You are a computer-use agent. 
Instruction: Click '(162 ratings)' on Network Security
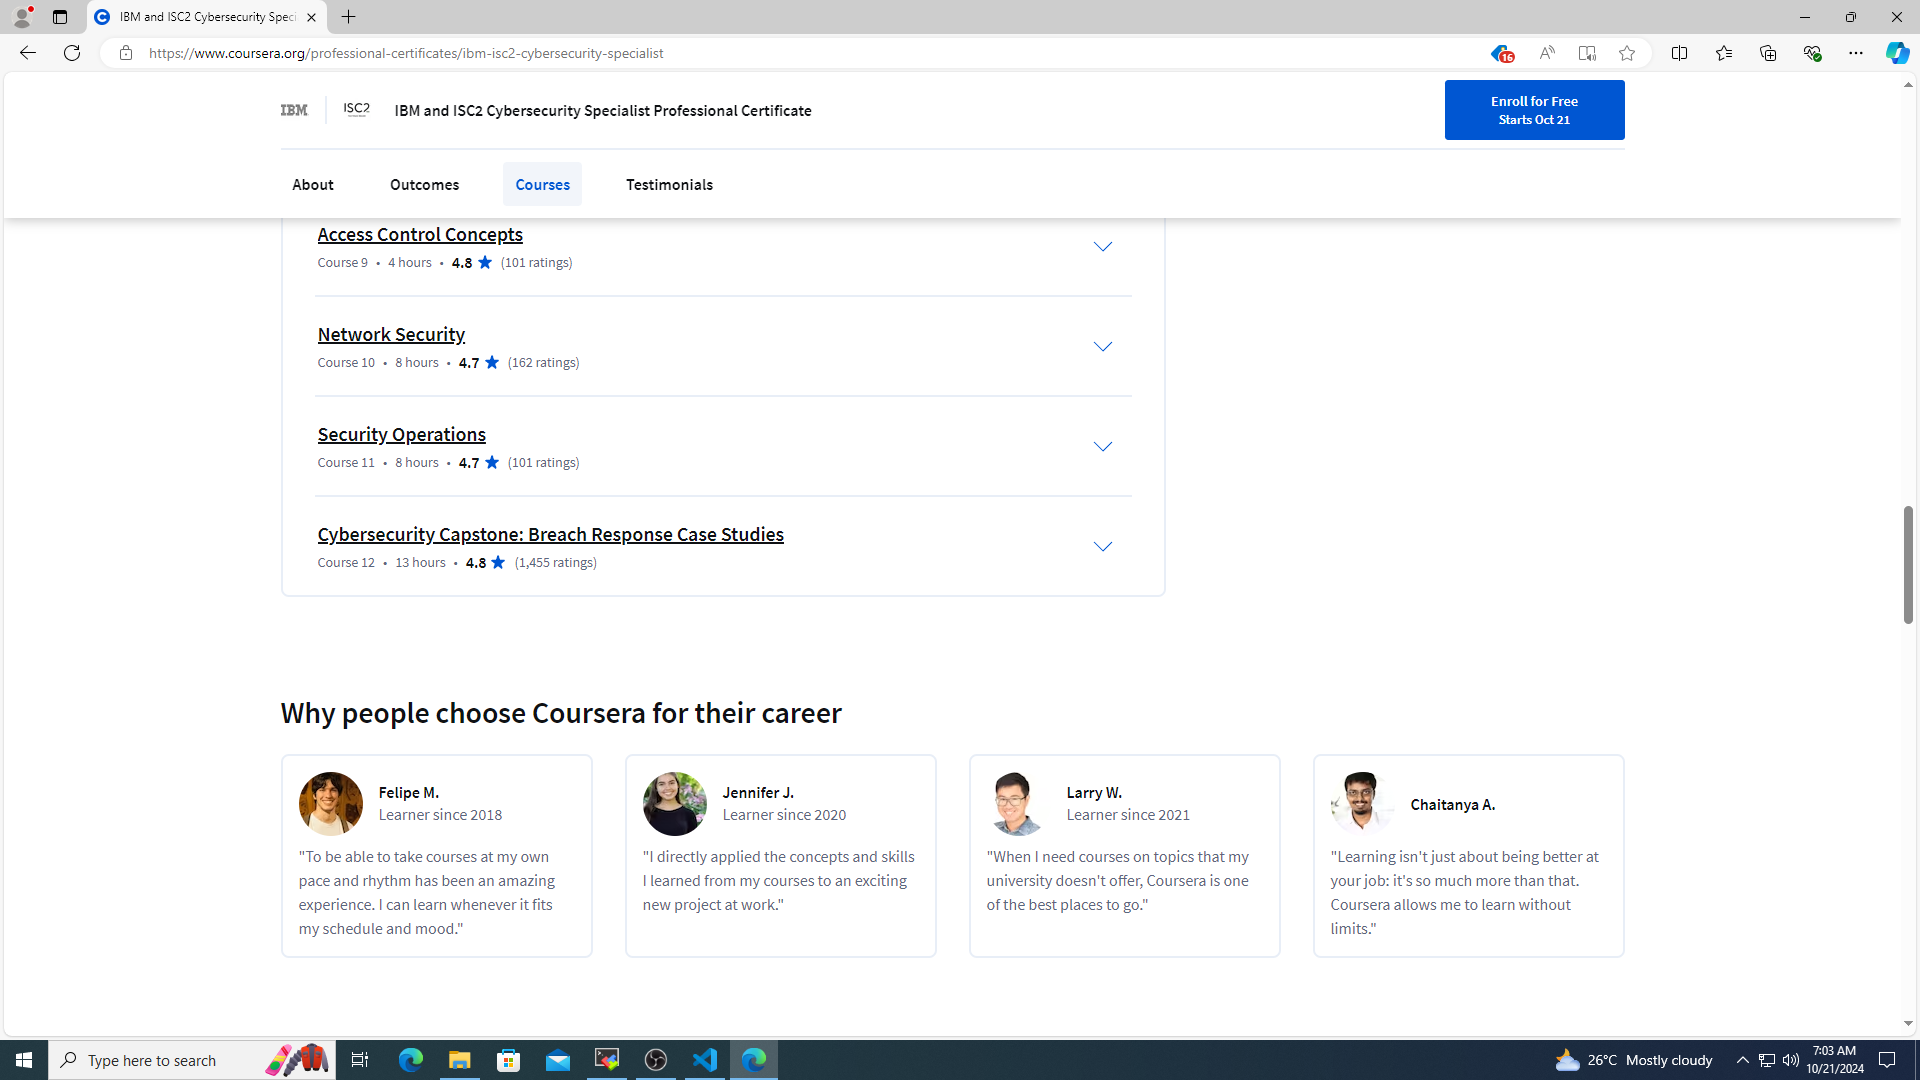click(543, 363)
